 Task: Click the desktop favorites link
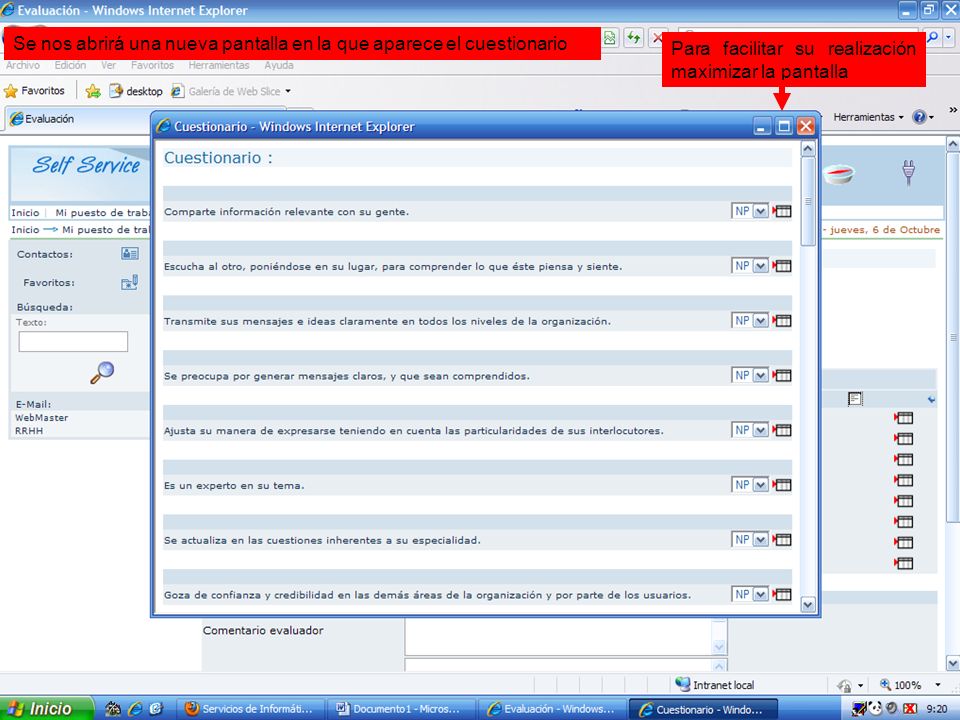(136, 91)
